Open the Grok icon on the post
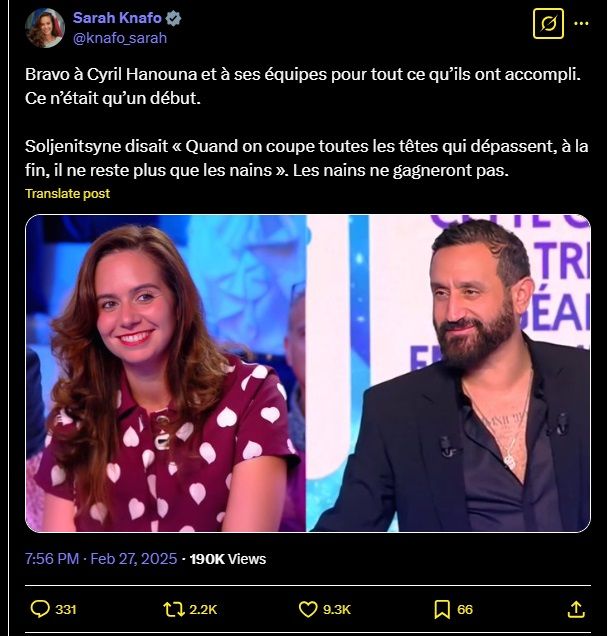This screenshot has height=636, width=608. [547, 23]
